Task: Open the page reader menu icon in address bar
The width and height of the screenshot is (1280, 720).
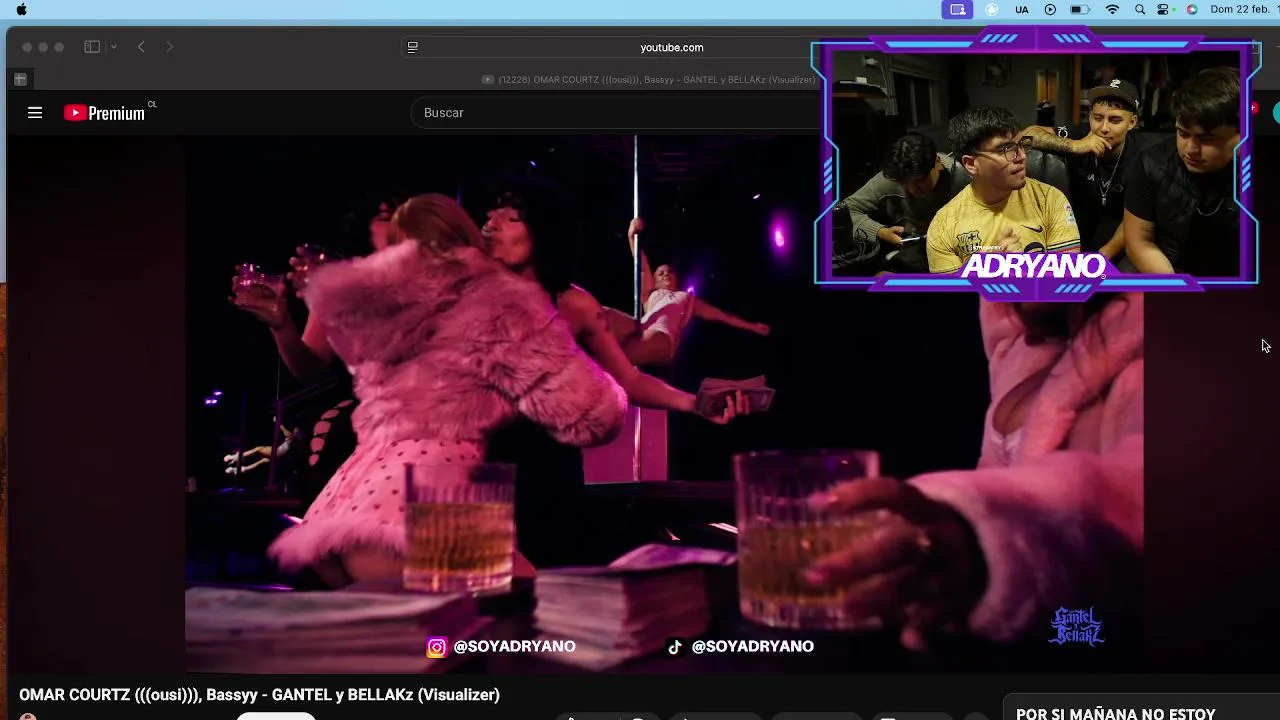Action: 412,47
